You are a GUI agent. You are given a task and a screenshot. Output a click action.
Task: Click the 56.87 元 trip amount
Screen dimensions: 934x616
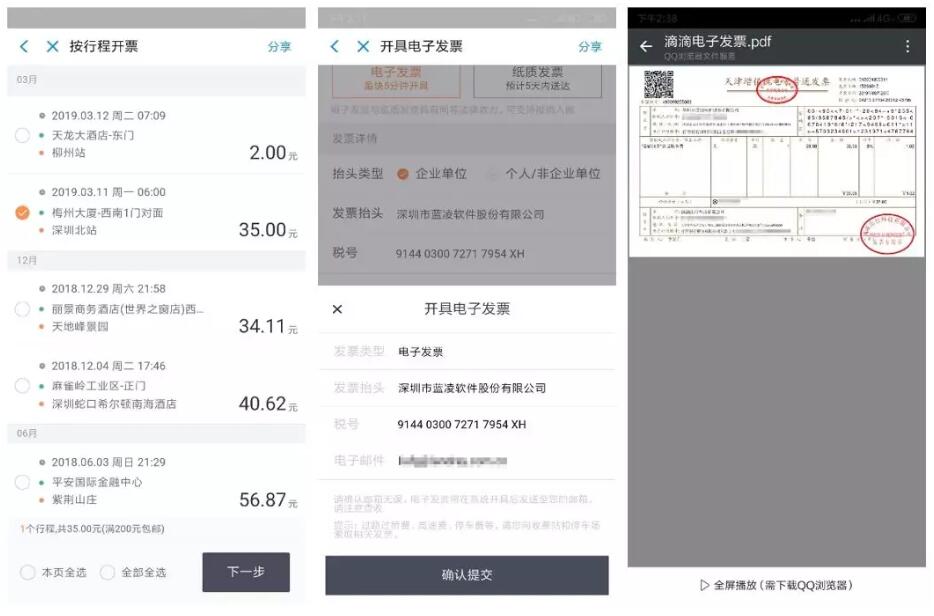click(x=268, y=500)
